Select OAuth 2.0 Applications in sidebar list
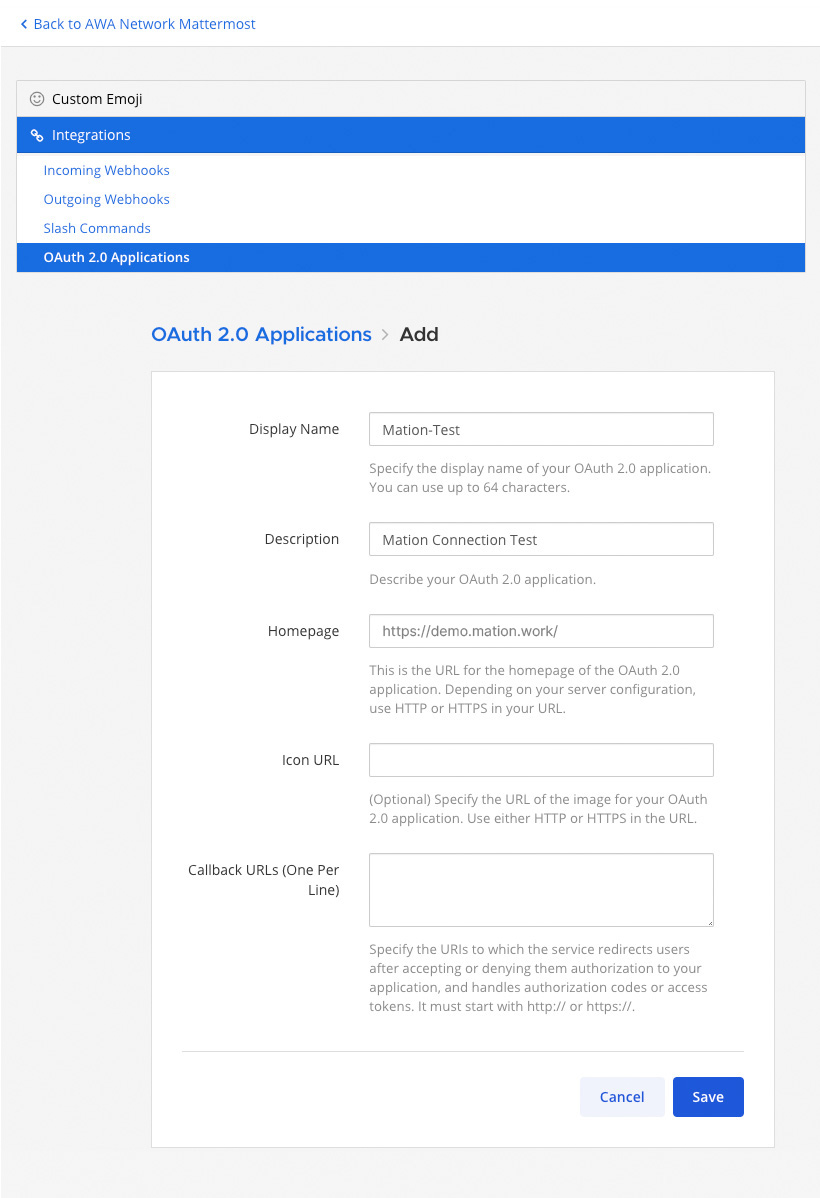Image resolution: width=820 pixels, height=1198 pixels. click(410, 257)
